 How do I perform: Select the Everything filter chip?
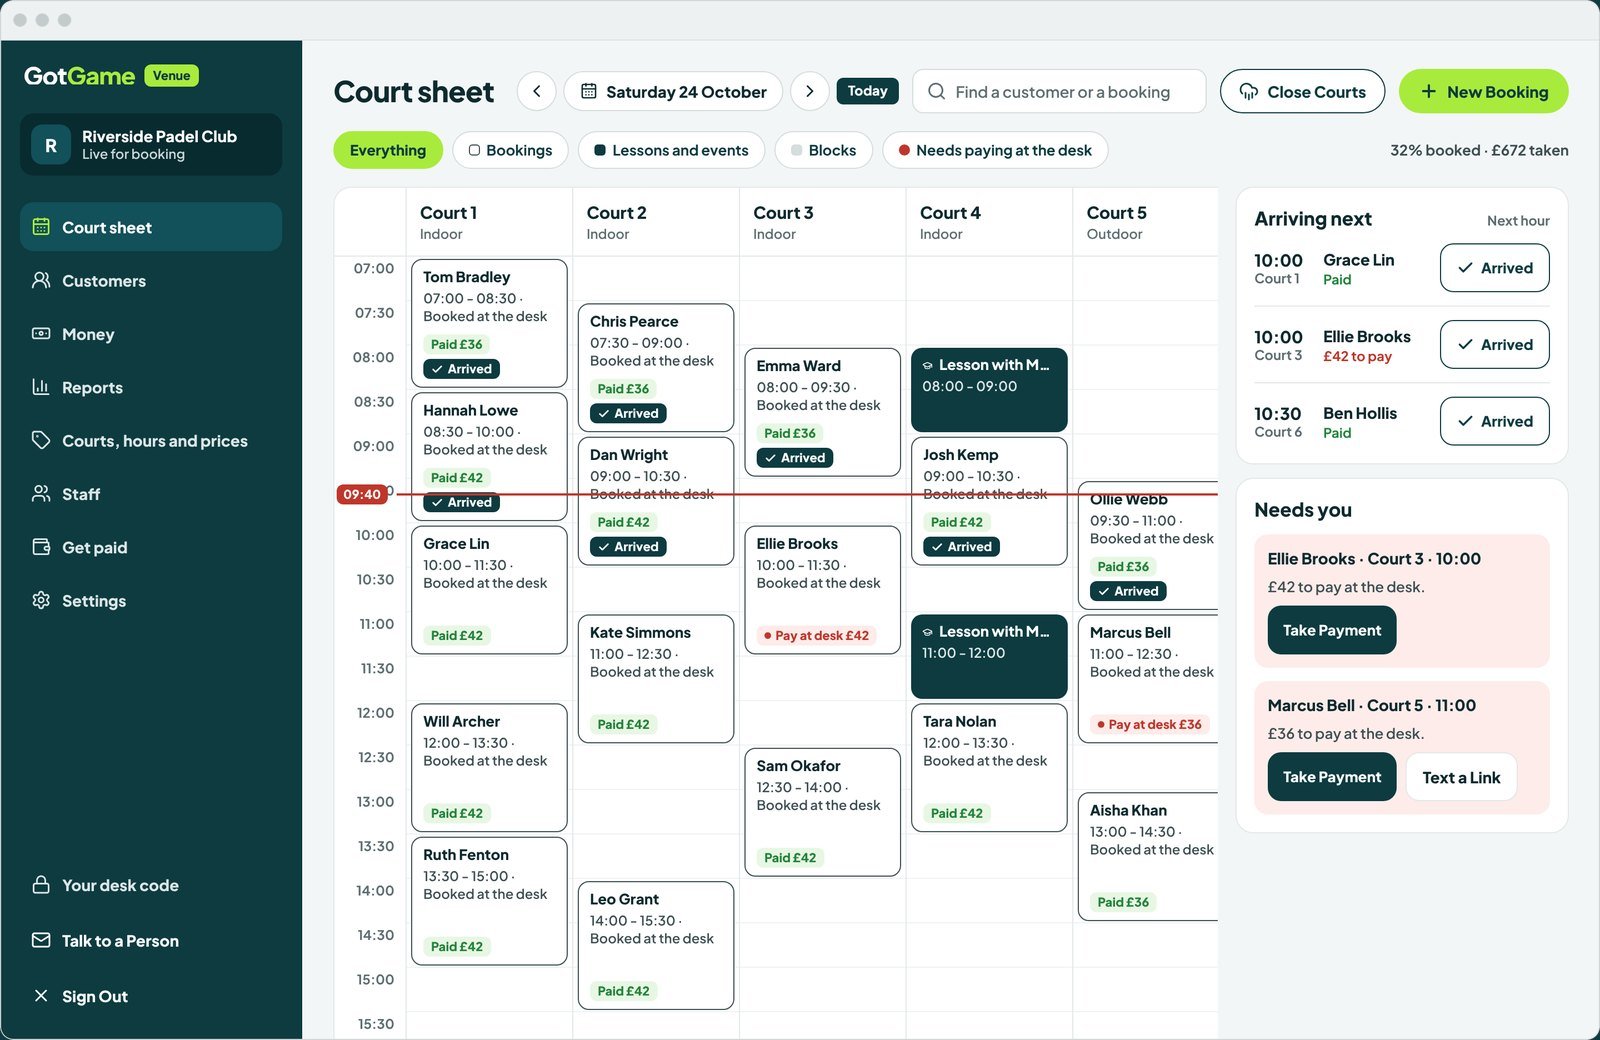click(x=388, y=150)
